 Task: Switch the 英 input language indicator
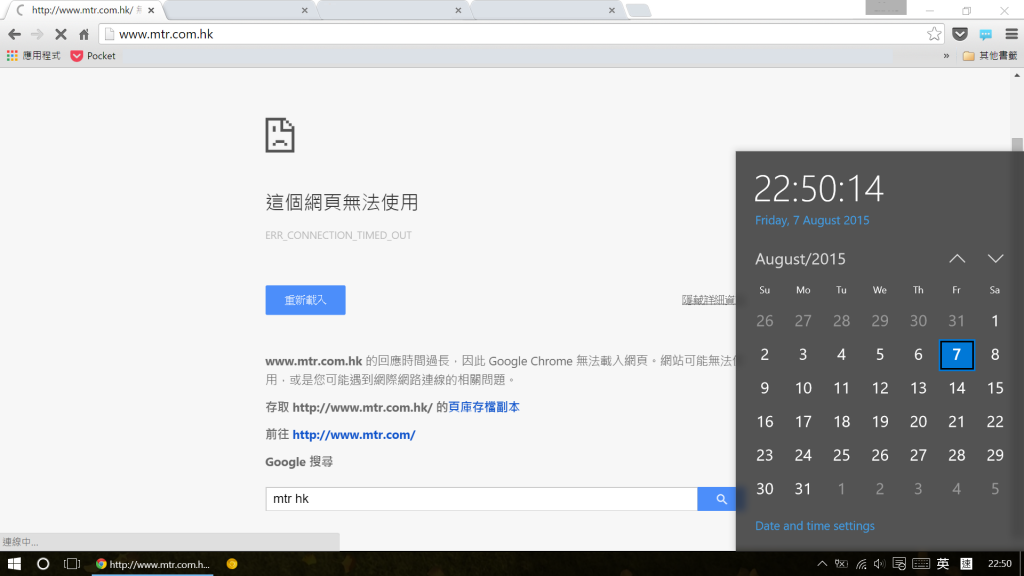coord(943,564)
